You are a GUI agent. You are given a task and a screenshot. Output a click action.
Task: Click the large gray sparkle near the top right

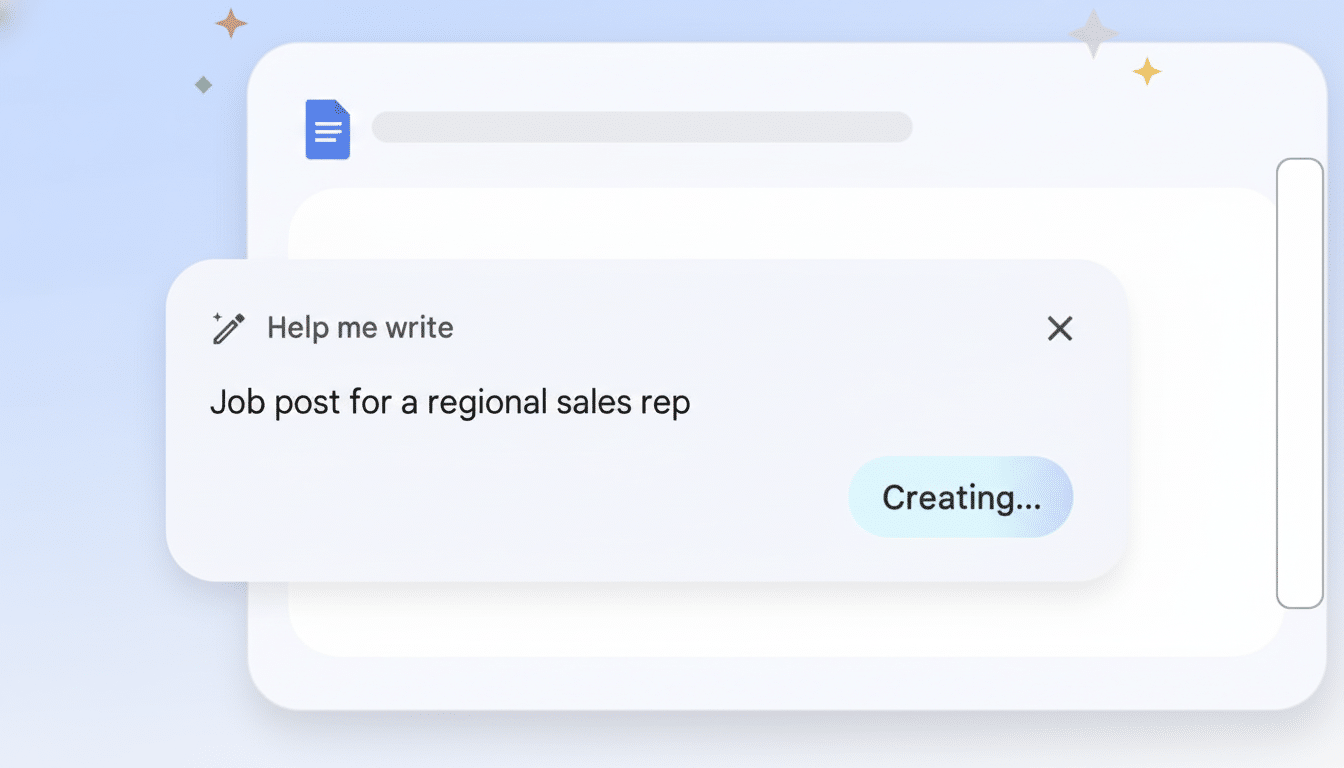click(1093, 35)
